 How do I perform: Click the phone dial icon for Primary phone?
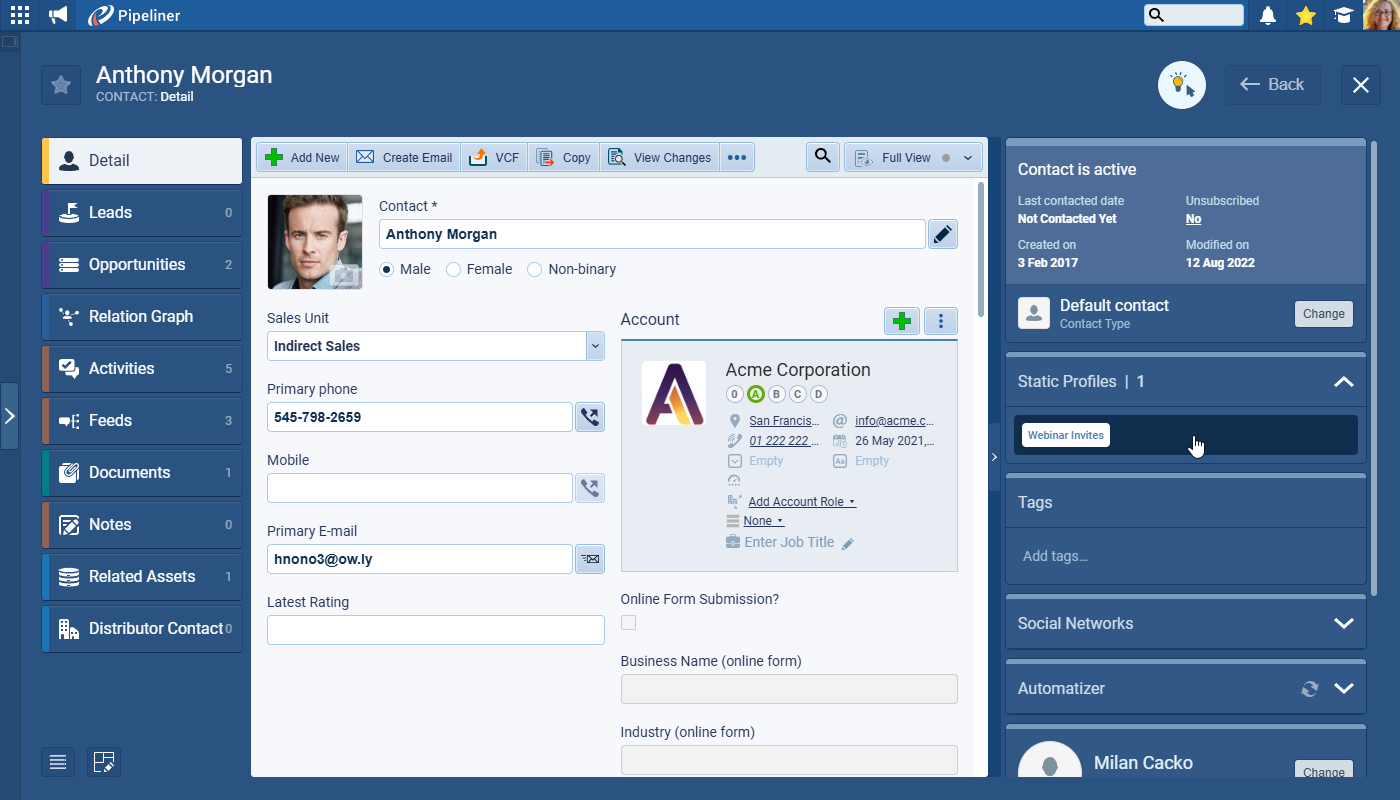click(590, 417)
